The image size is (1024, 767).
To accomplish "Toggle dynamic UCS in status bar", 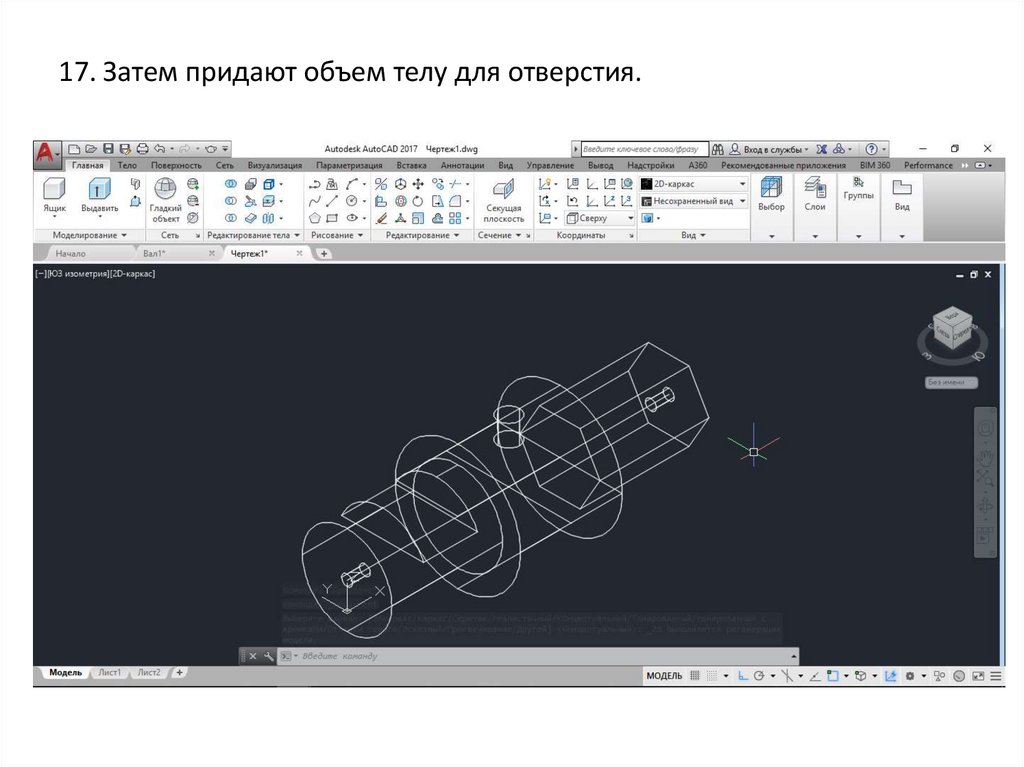I will [890, 676].
